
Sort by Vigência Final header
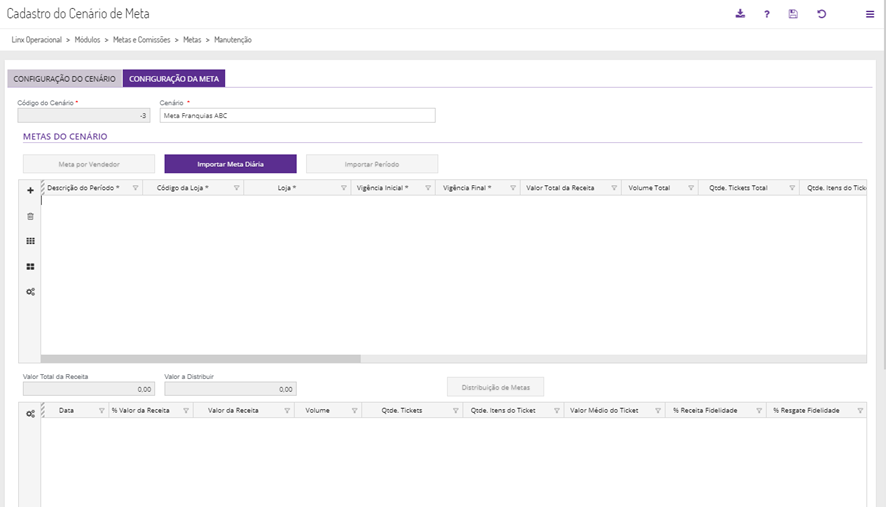[467, 188]
